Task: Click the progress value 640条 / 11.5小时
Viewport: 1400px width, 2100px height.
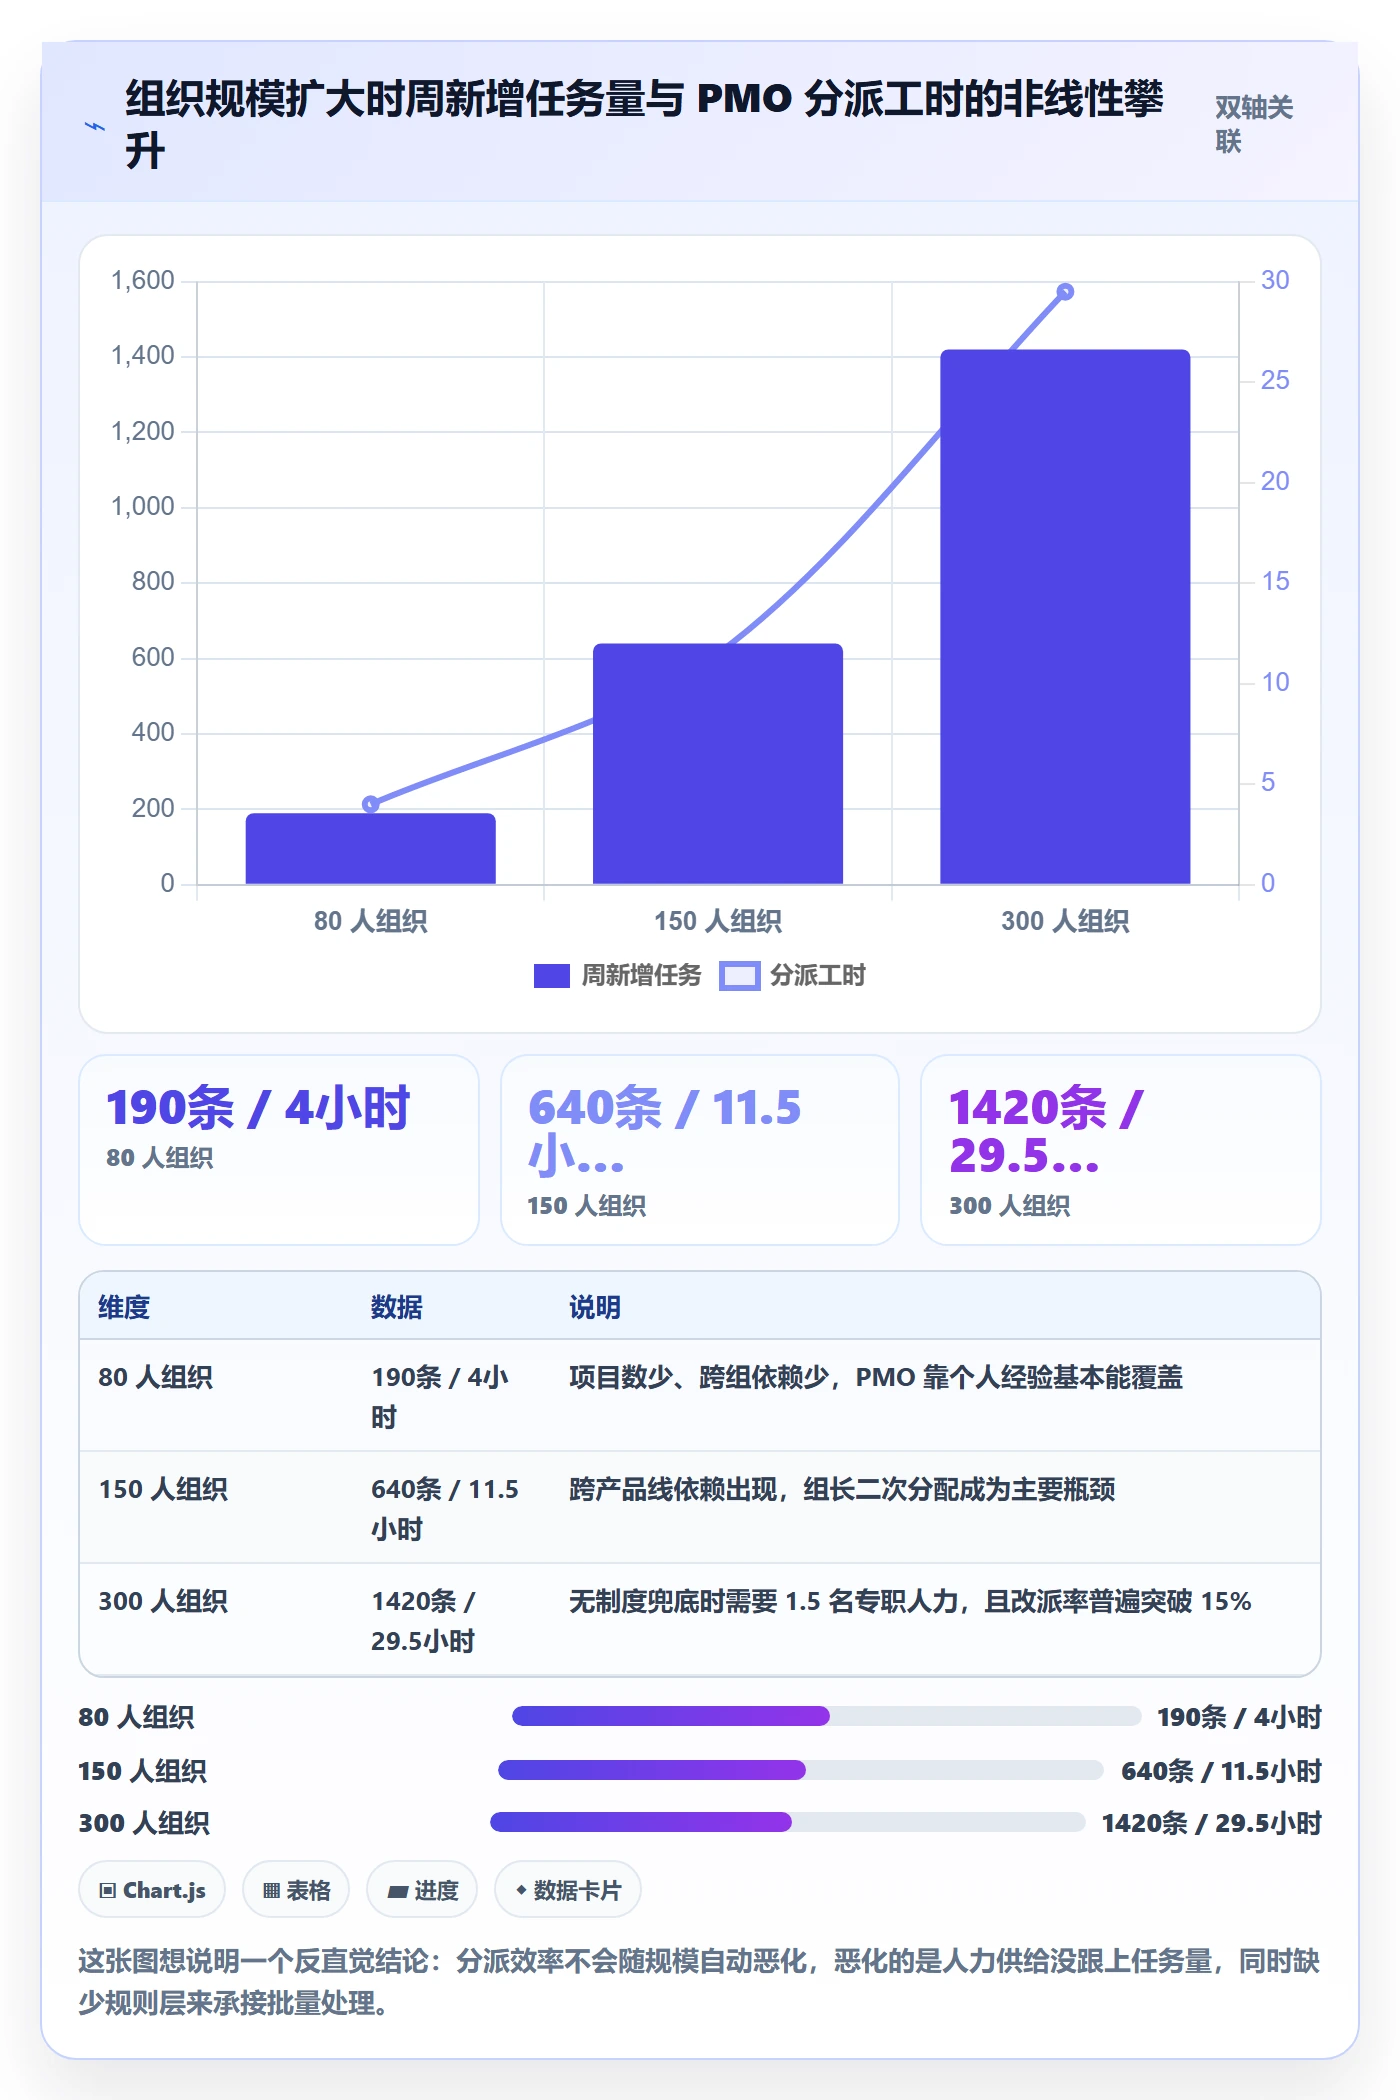Action: [1221, 1771]
